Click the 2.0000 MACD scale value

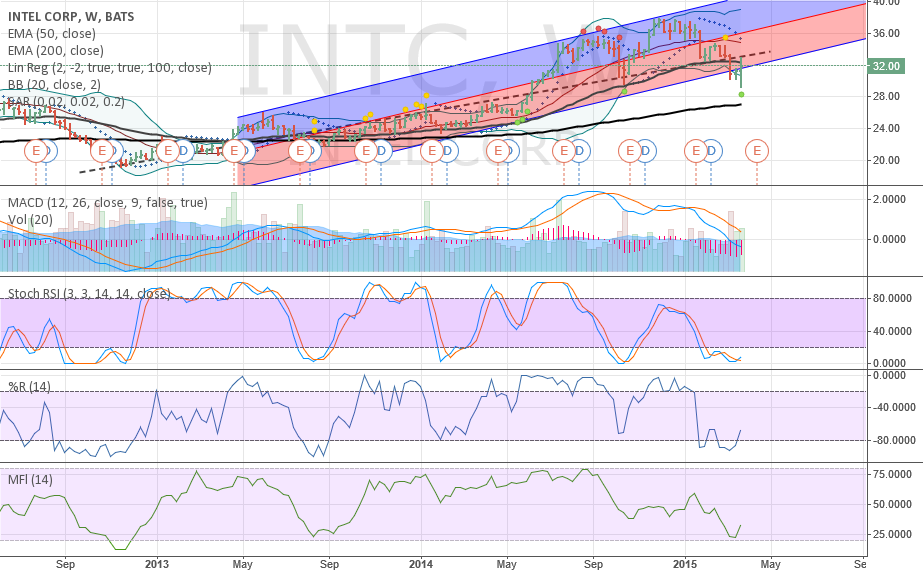click(x=889, y=200)
